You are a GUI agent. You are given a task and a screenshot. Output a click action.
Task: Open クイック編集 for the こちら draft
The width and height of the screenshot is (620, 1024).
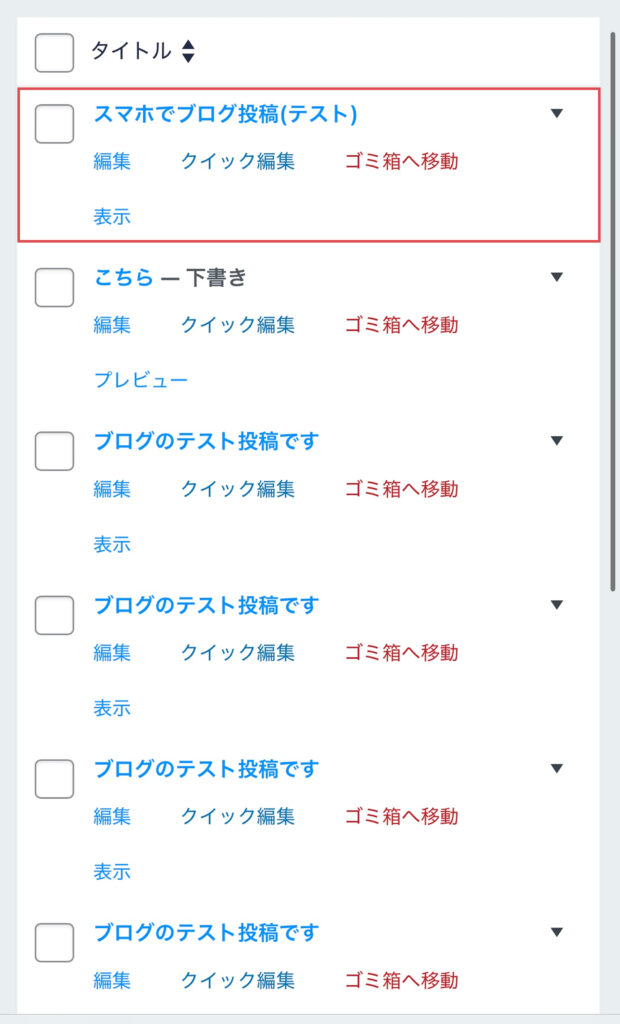[x=237, y=325]
